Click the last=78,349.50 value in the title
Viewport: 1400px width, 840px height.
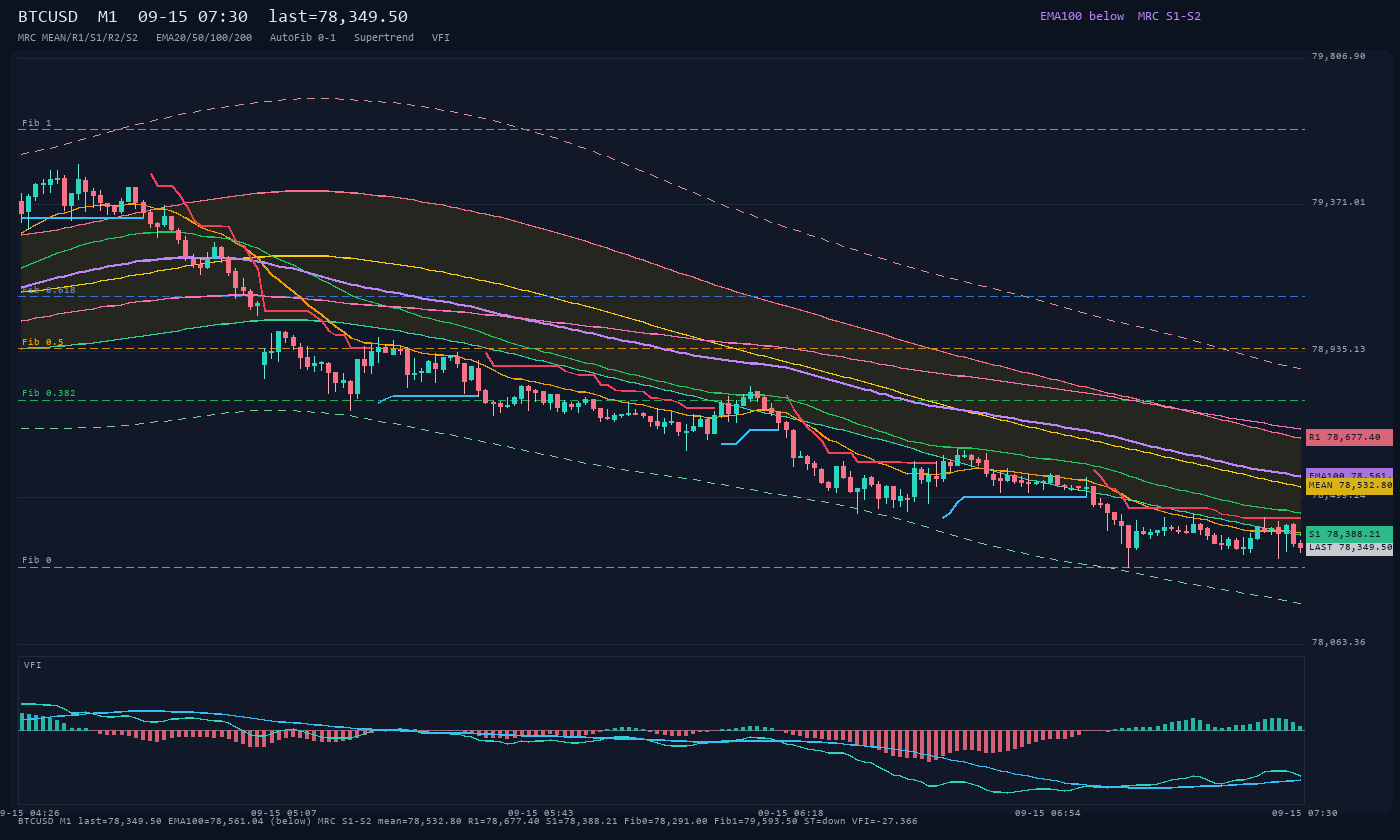pos(338,17)
